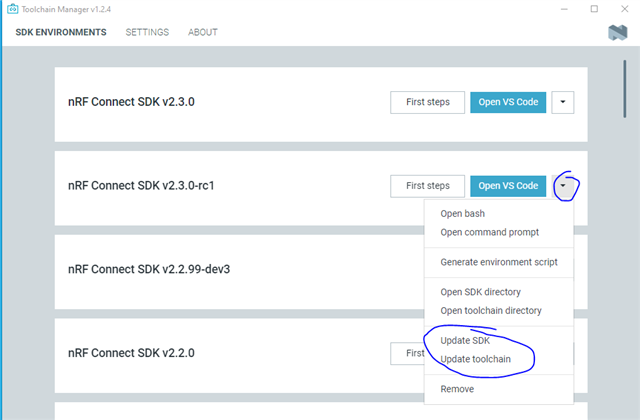Click the Nordic Semiconductor logo icon
The width and height of the screenshot is (640, 420).
coord(618,32)
